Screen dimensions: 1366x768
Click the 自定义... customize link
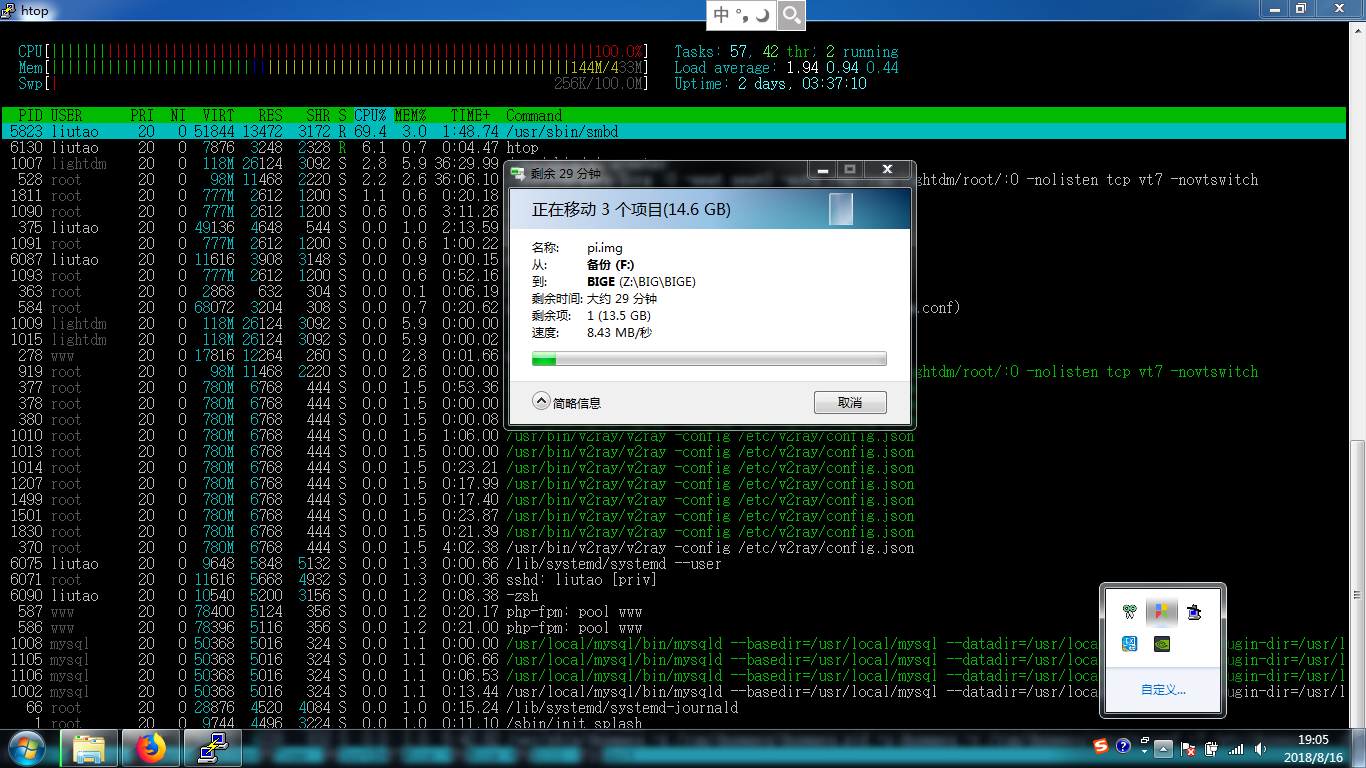pyautogui.click(x=1163, y=690)
